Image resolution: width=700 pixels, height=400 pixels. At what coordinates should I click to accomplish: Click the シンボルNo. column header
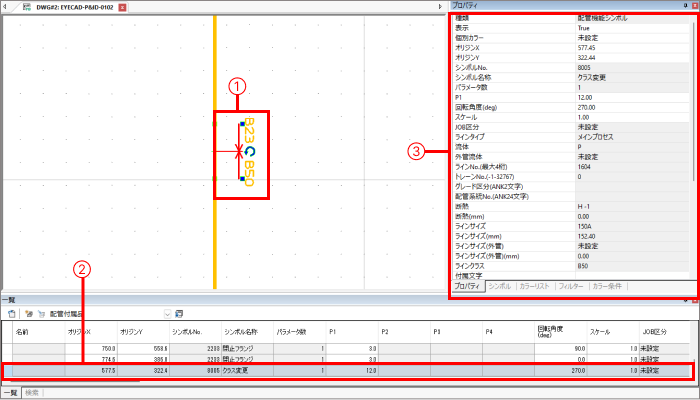coord(188,331)
